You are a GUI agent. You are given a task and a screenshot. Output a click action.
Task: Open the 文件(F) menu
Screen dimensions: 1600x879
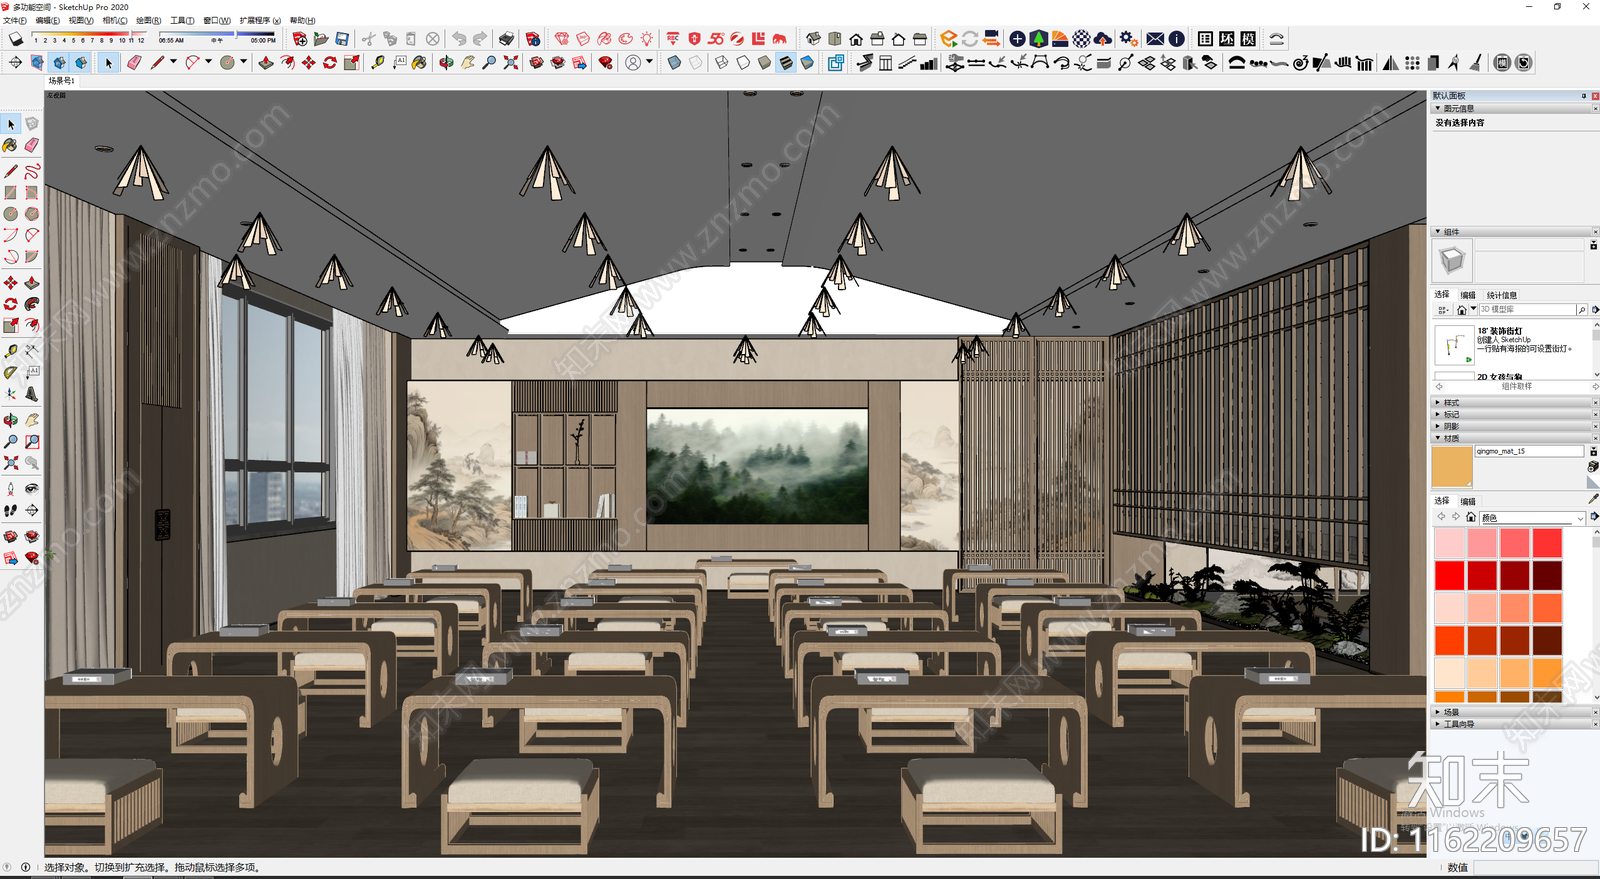click(15, 20)
